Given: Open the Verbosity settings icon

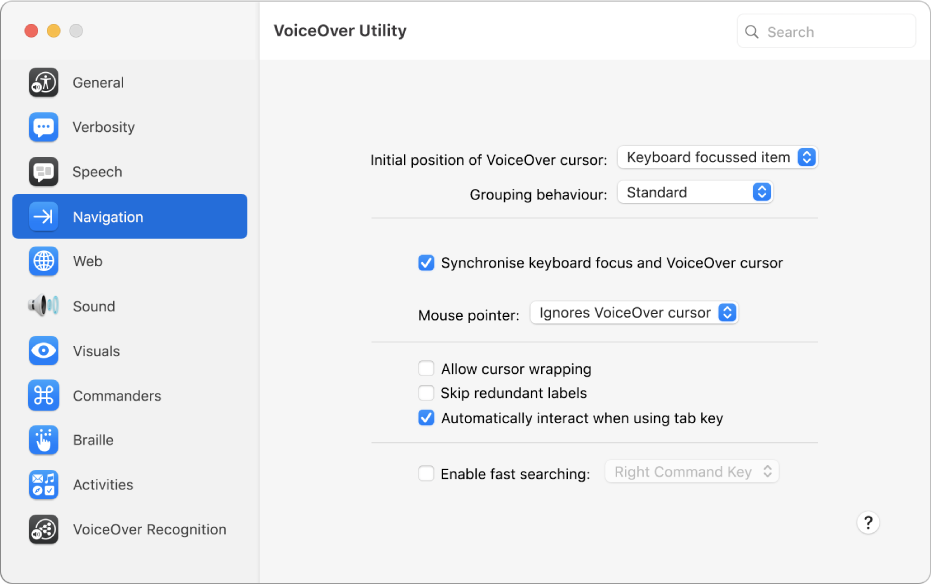Looking at the screenshot, I should pyautogui.click(x=43, y=127).
